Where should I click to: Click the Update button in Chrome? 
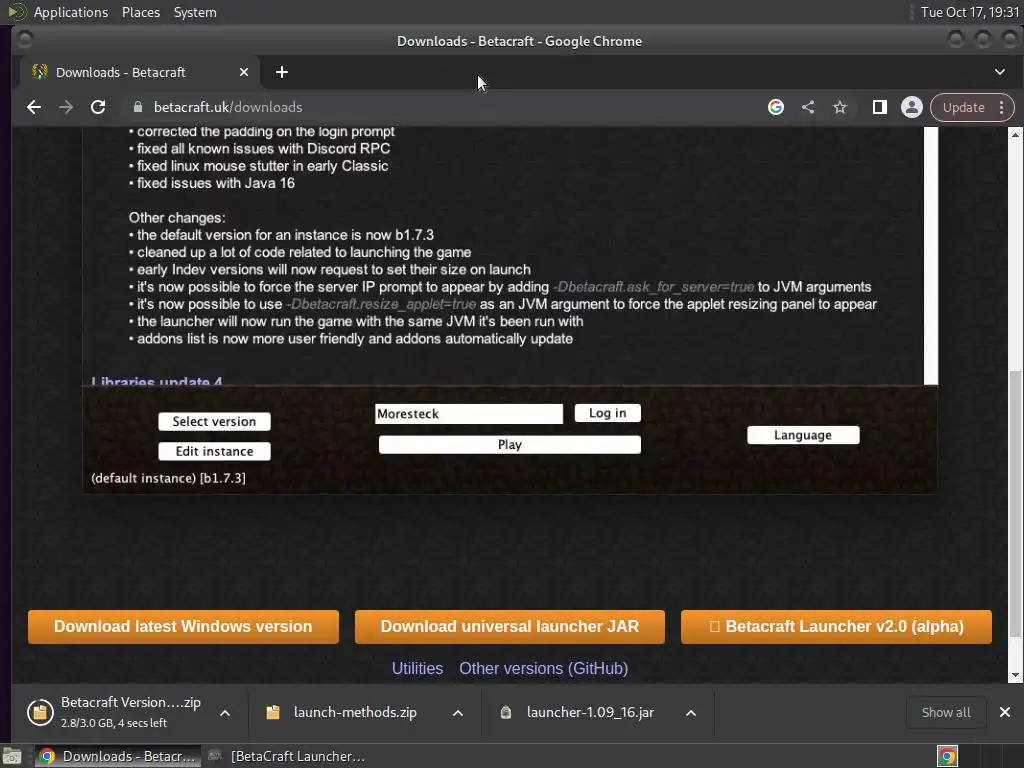[963, 108]
